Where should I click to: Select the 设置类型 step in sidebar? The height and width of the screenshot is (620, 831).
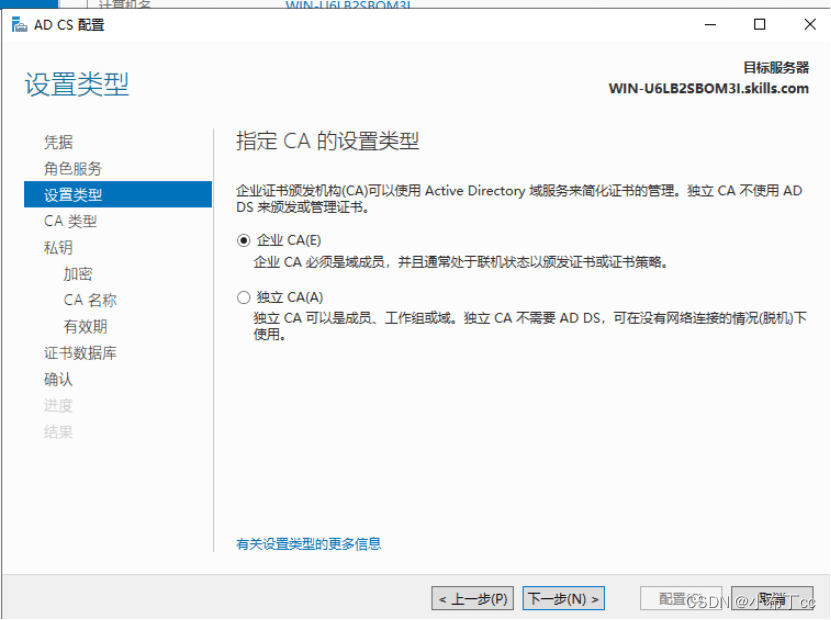coord(118,194)
